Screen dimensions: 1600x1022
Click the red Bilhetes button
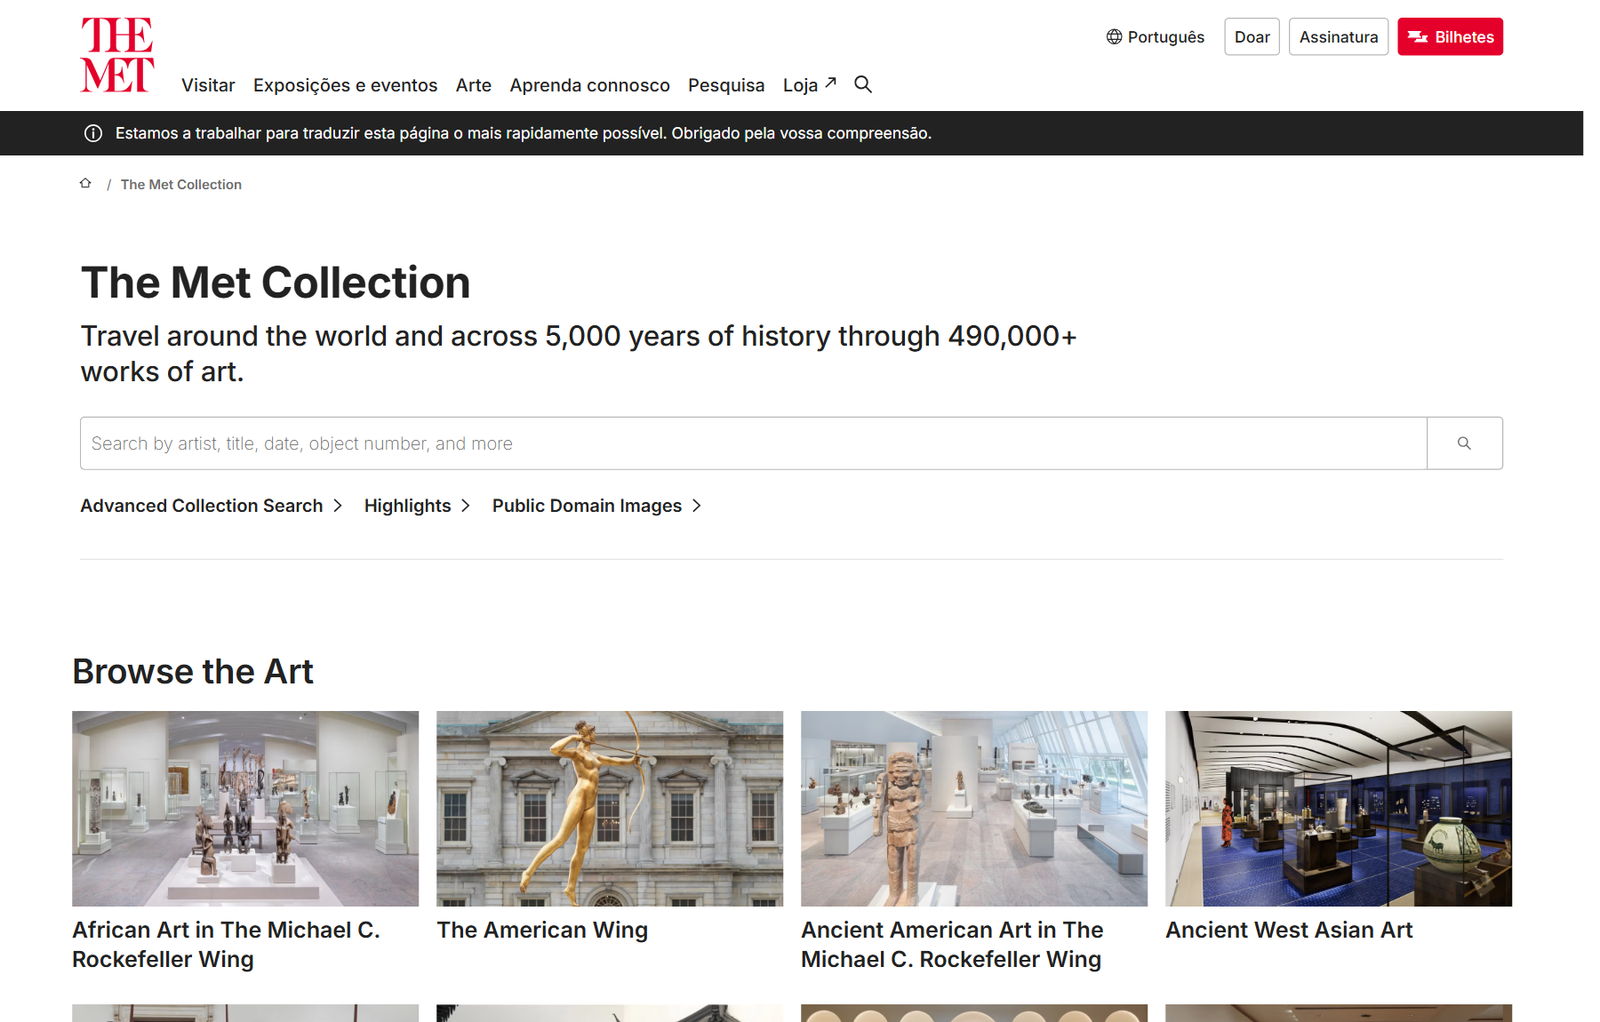click(1450, 37)
